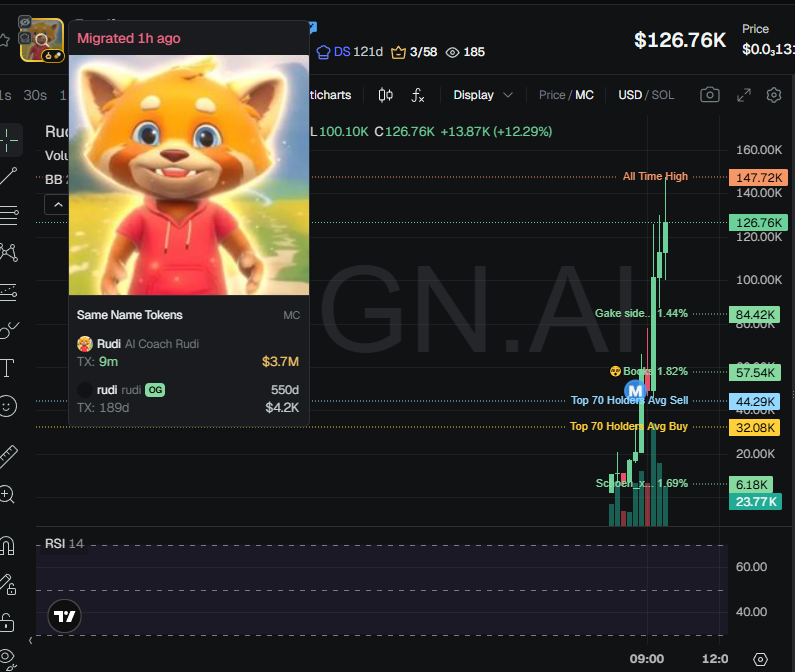Open the rudi OG token row

[188, 399]
